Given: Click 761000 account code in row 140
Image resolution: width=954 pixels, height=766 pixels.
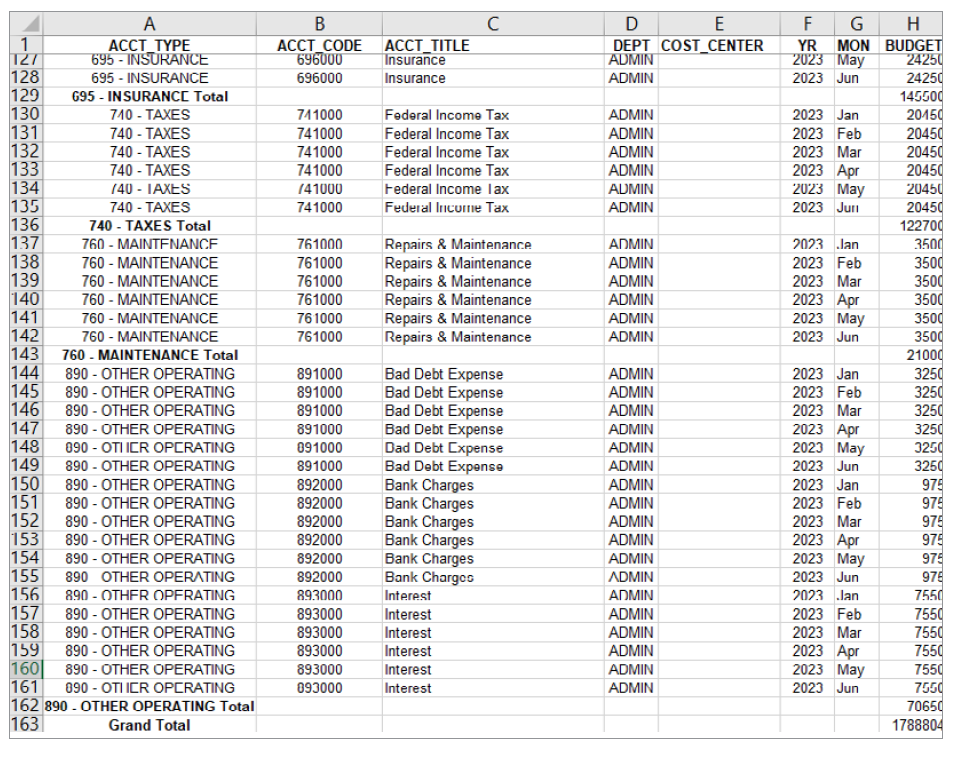Looking at the screenshot, I should point(319,300).
